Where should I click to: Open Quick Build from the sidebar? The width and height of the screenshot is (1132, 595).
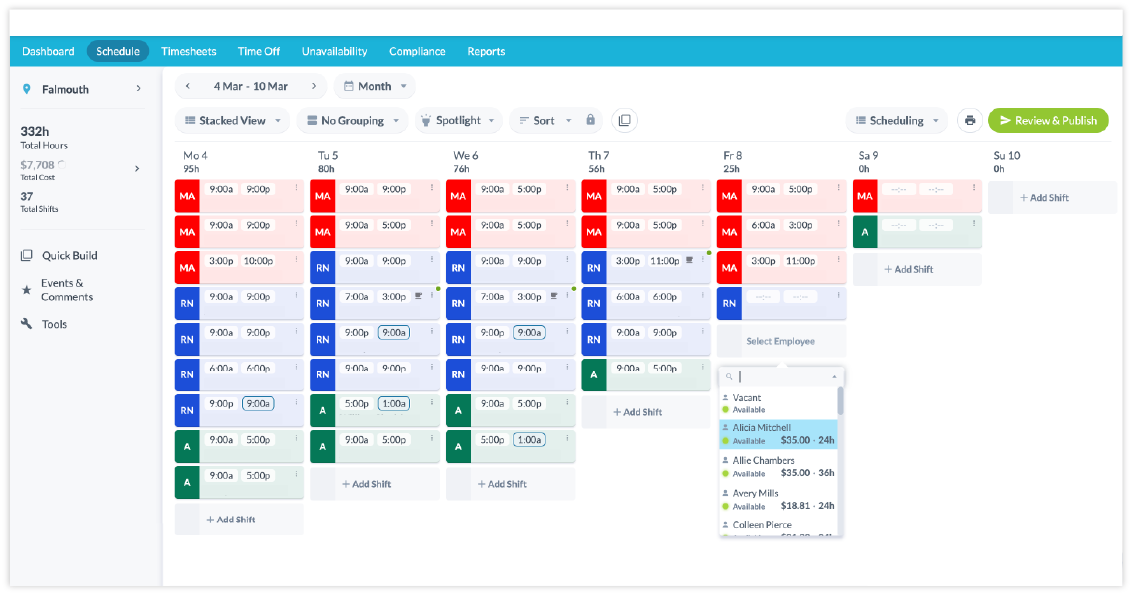[69, 255]
